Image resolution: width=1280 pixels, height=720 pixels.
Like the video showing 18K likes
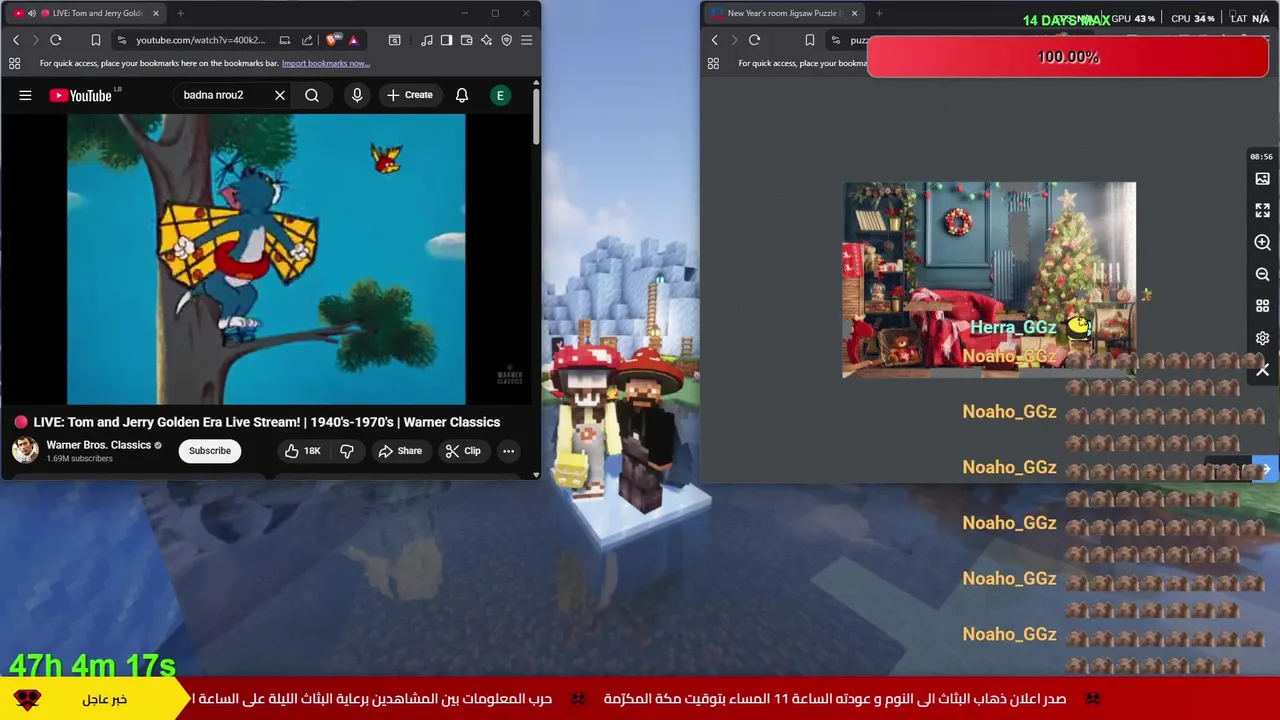(302, 451)
